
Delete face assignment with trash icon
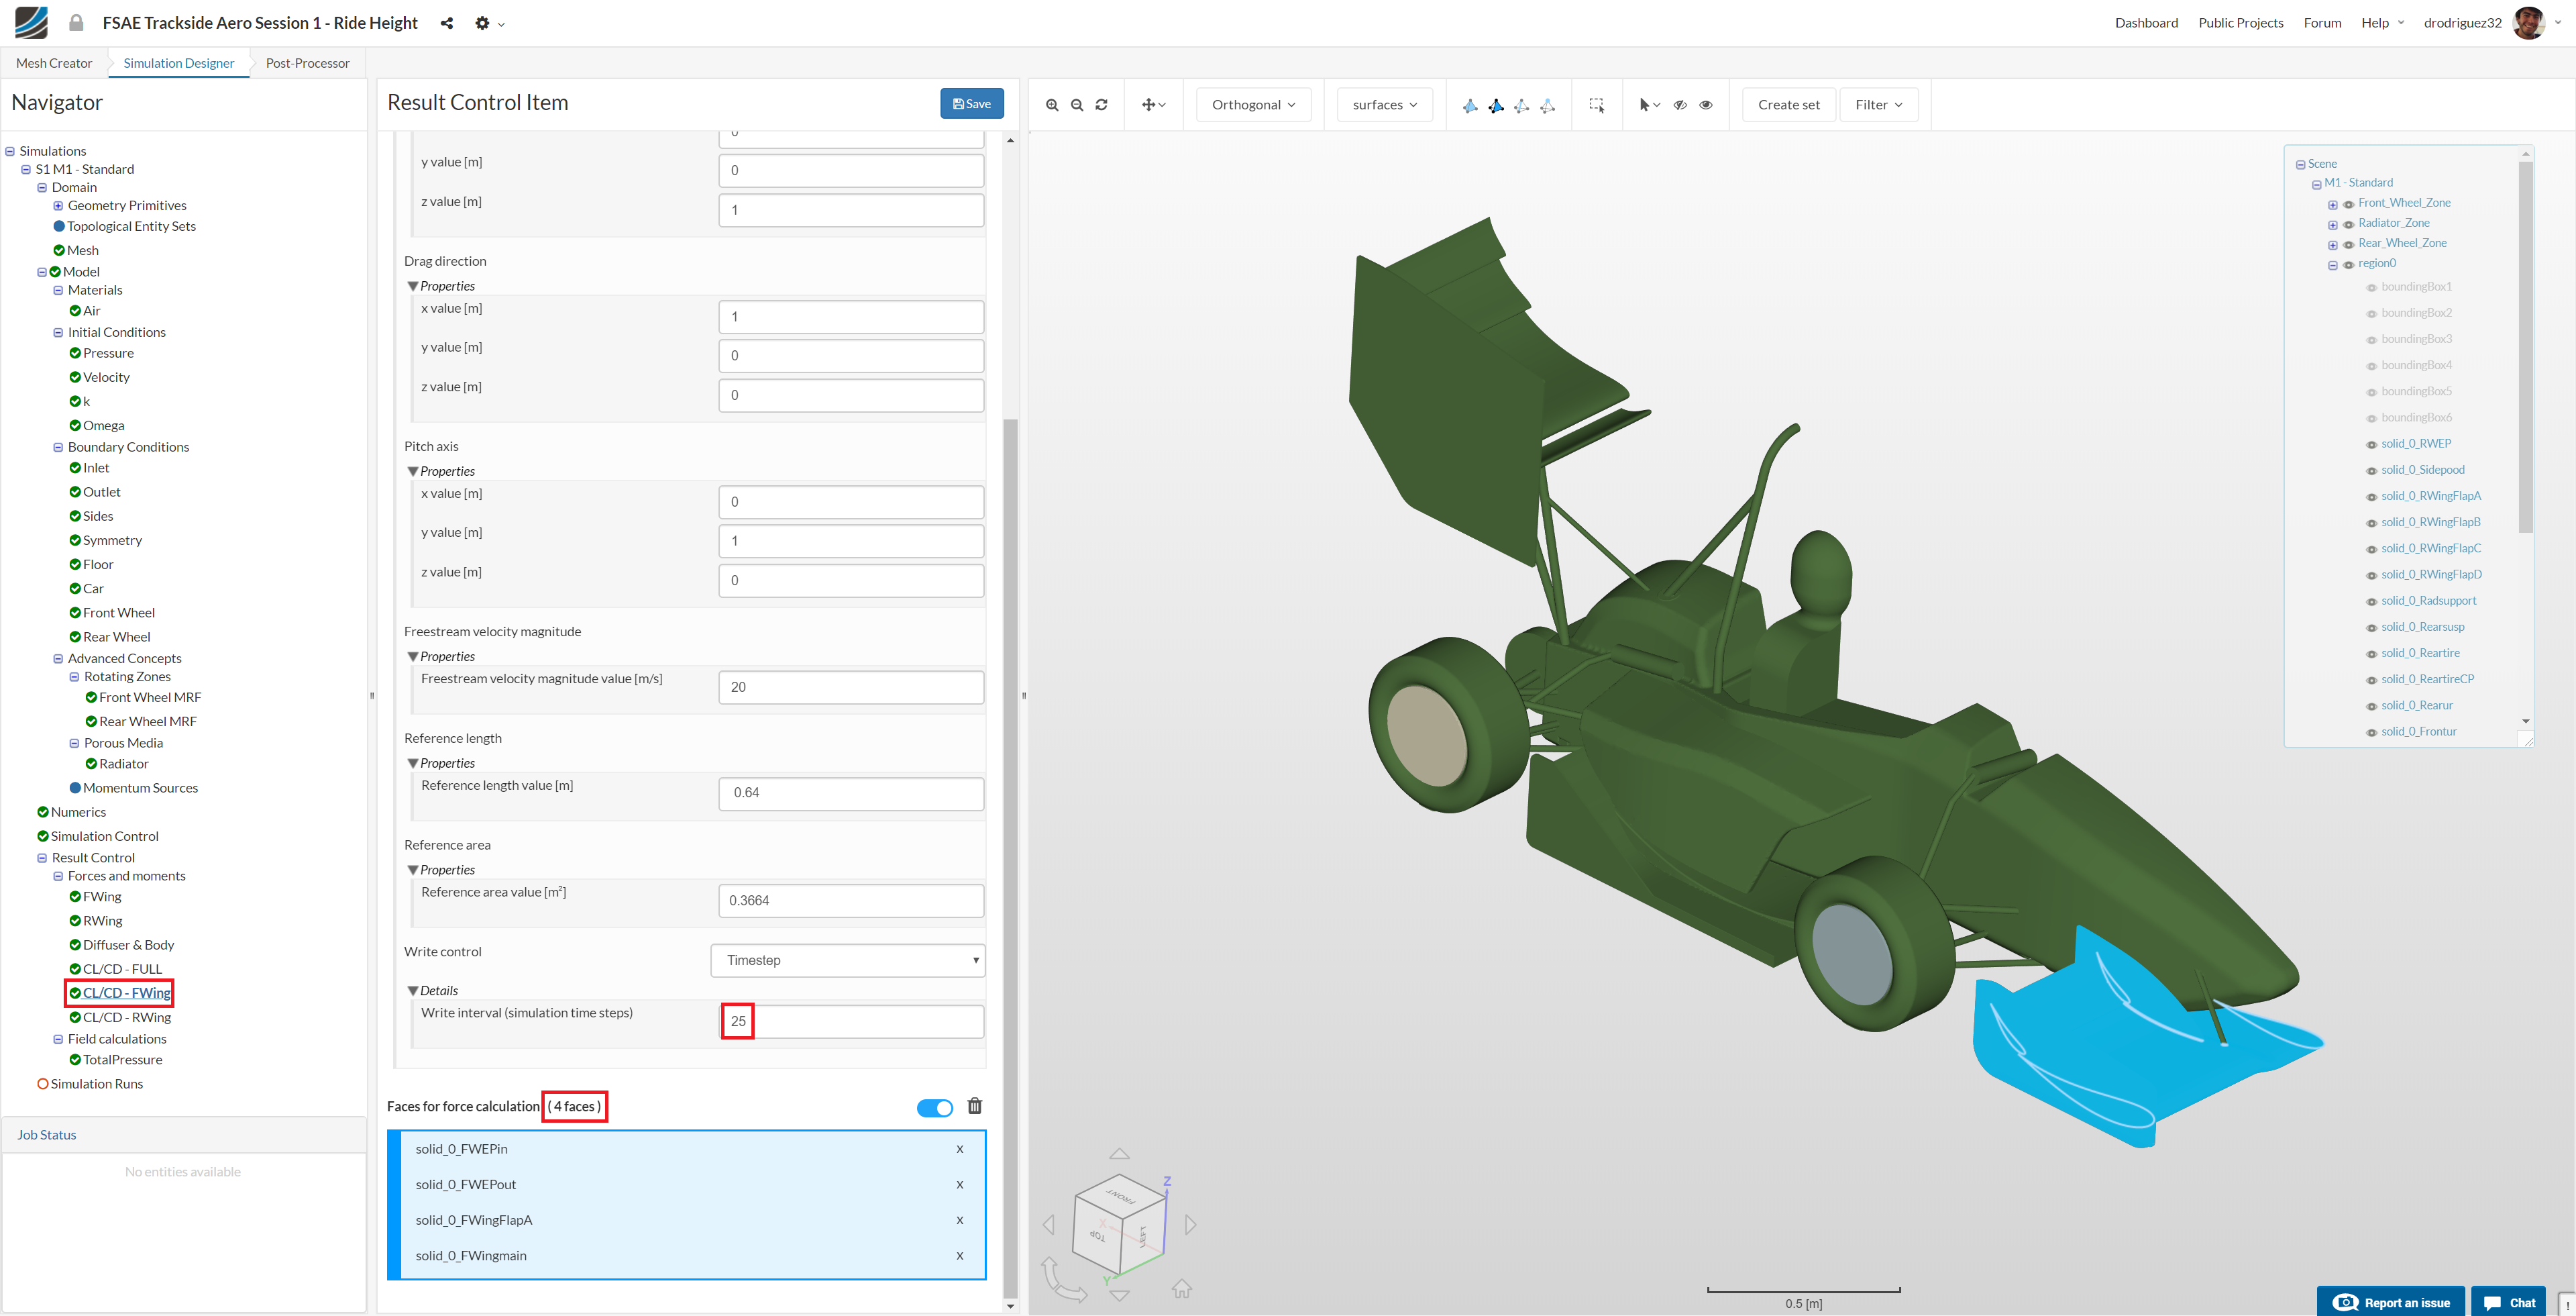[975, 1106]
